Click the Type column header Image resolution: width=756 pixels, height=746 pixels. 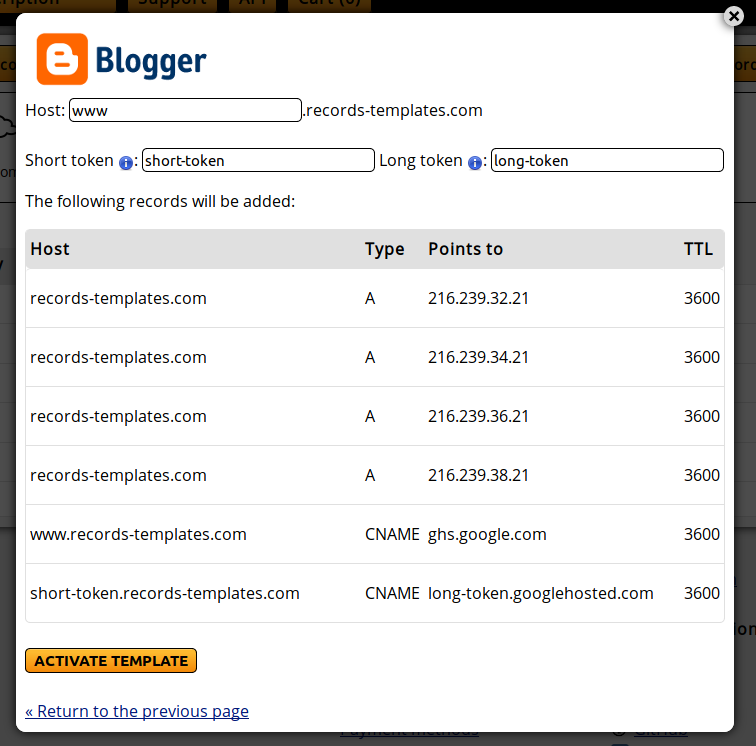tap(384, 249)
